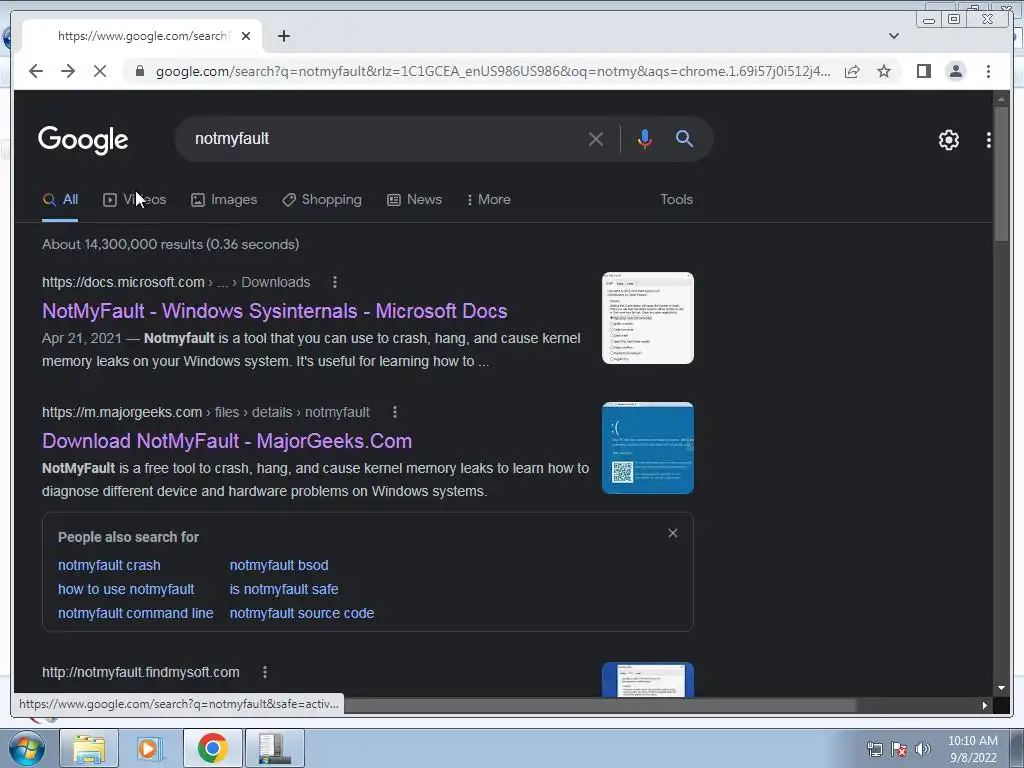Select the All results tab
The image size is (1024, 768).
pyautogui.click(x=60, y=200)
